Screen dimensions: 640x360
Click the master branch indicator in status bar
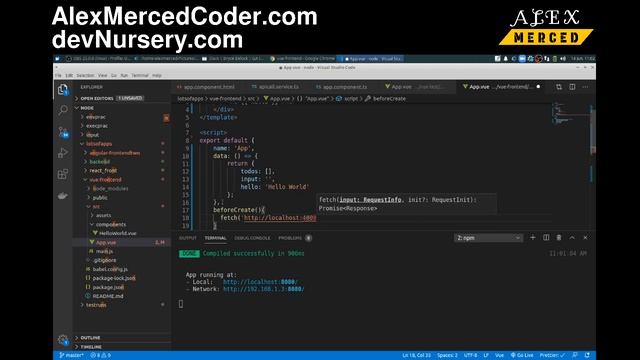tap(71, 356)
